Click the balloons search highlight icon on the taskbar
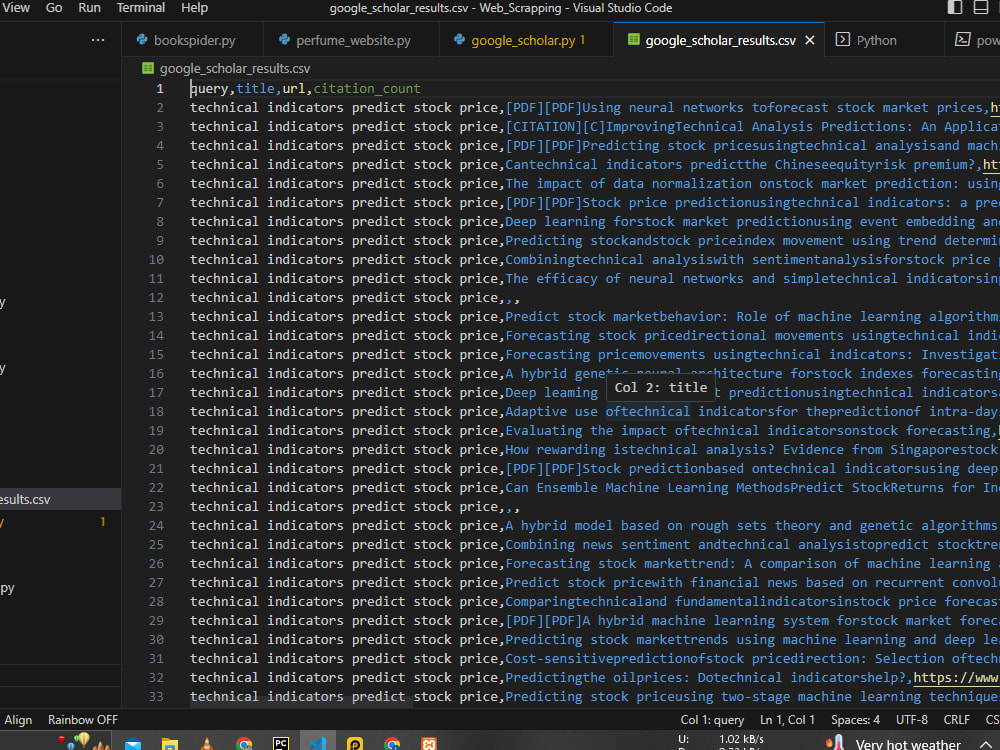 pos(83,741)
